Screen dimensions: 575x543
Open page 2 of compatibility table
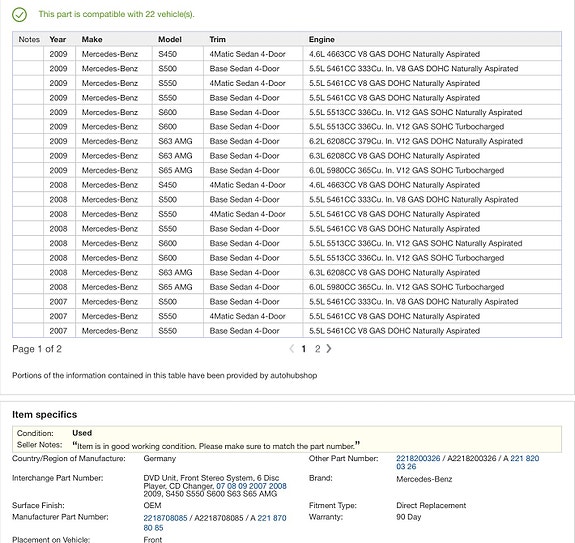pyautogui.click(x=318, y=349)
